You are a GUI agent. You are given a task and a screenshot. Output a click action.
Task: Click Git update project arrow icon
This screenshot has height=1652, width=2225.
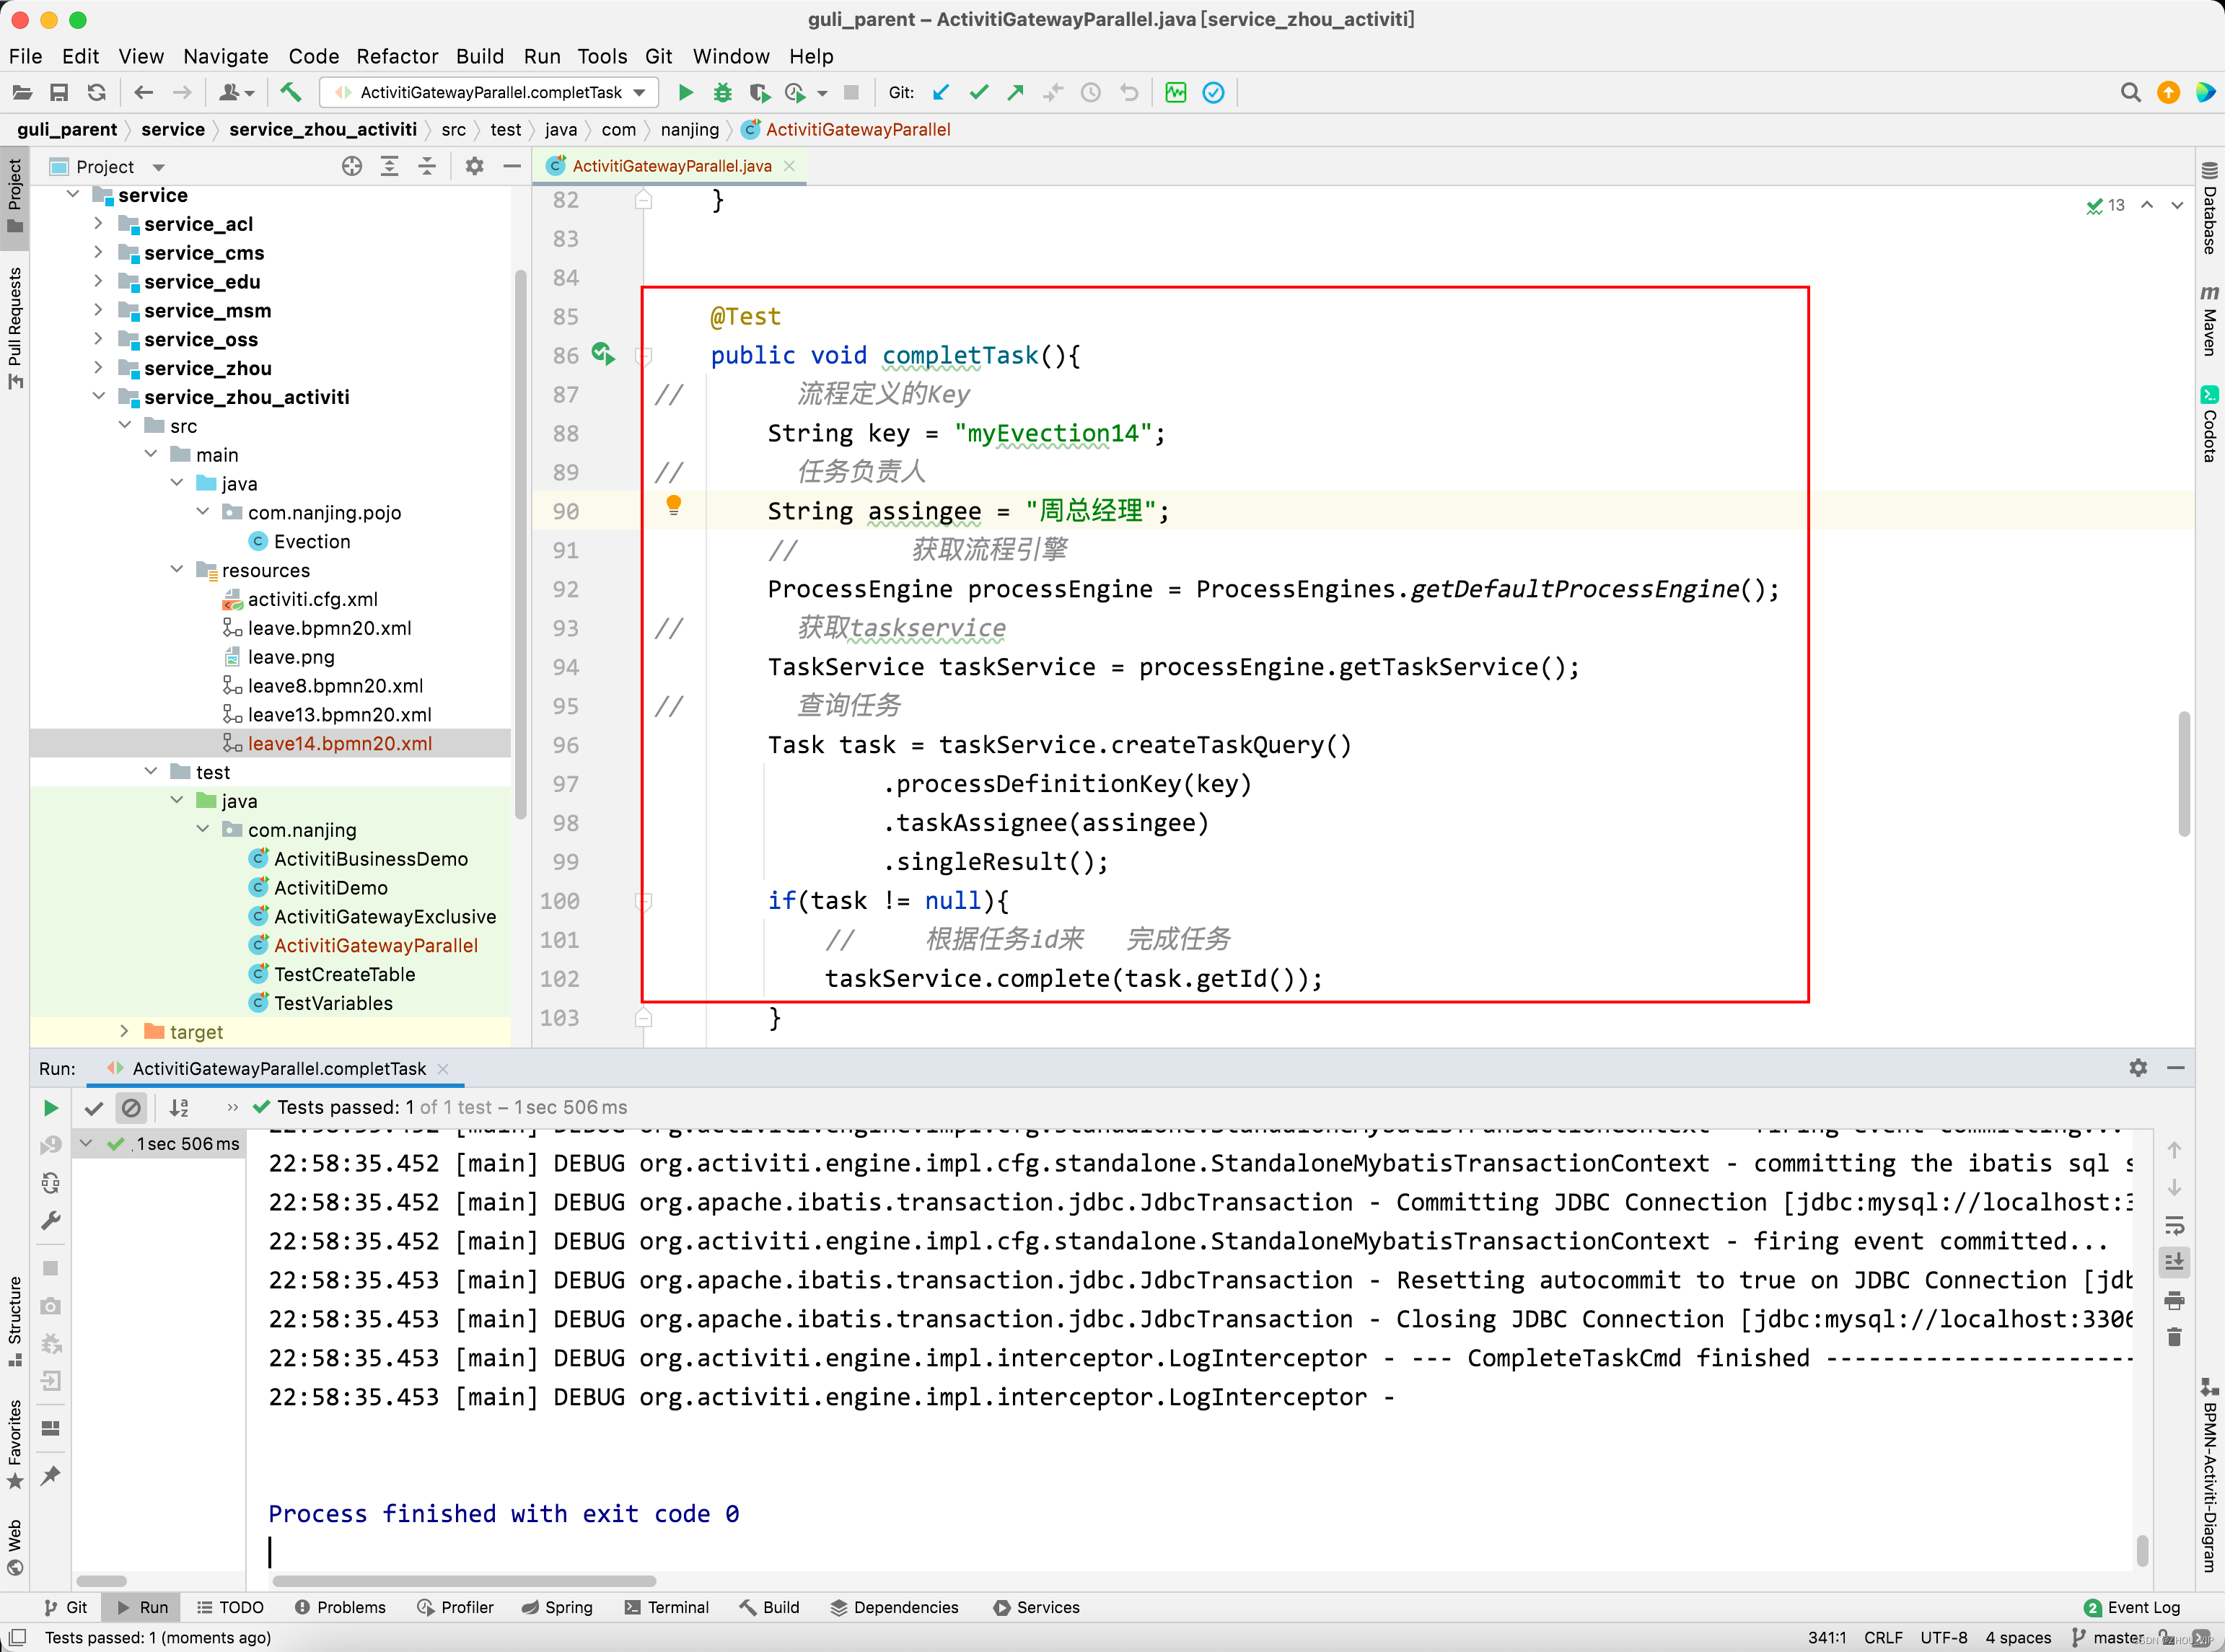941,93
